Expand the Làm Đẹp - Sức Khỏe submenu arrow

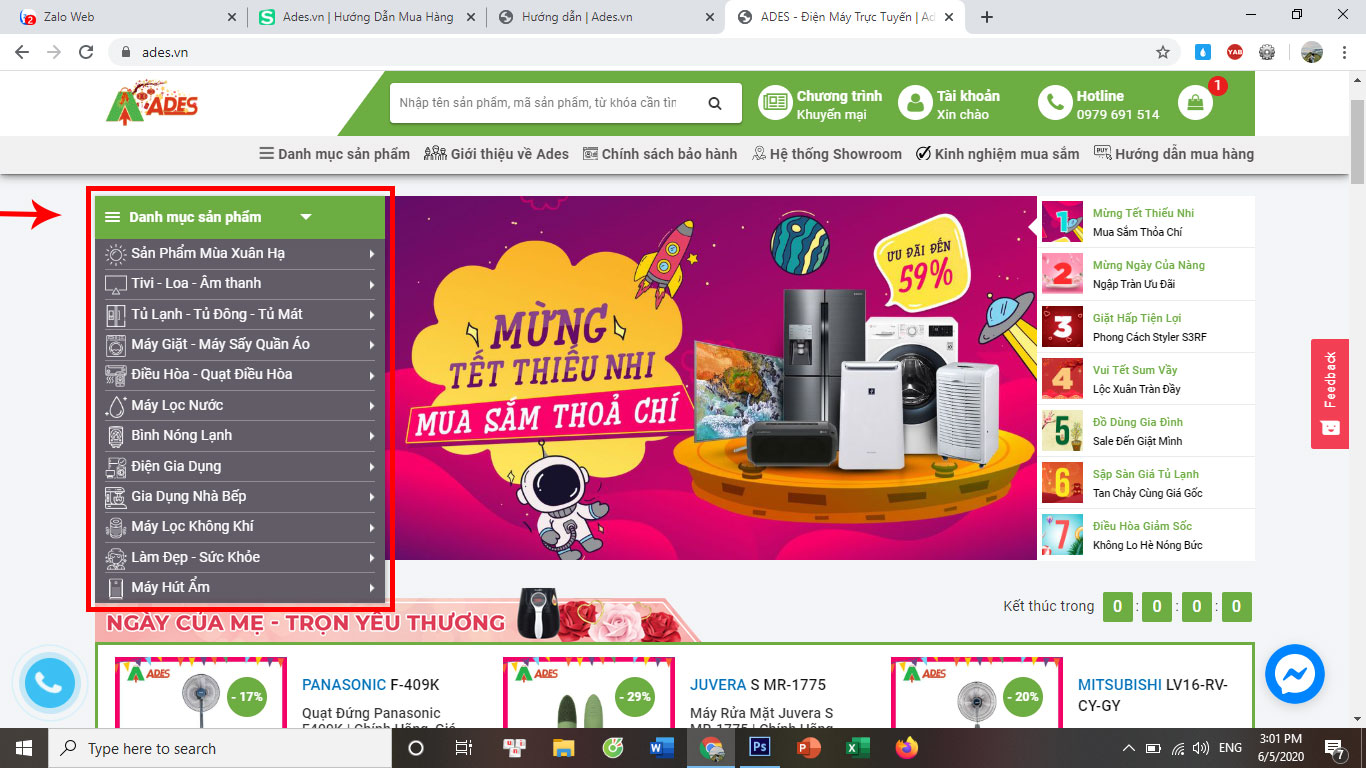pos(371,557)
